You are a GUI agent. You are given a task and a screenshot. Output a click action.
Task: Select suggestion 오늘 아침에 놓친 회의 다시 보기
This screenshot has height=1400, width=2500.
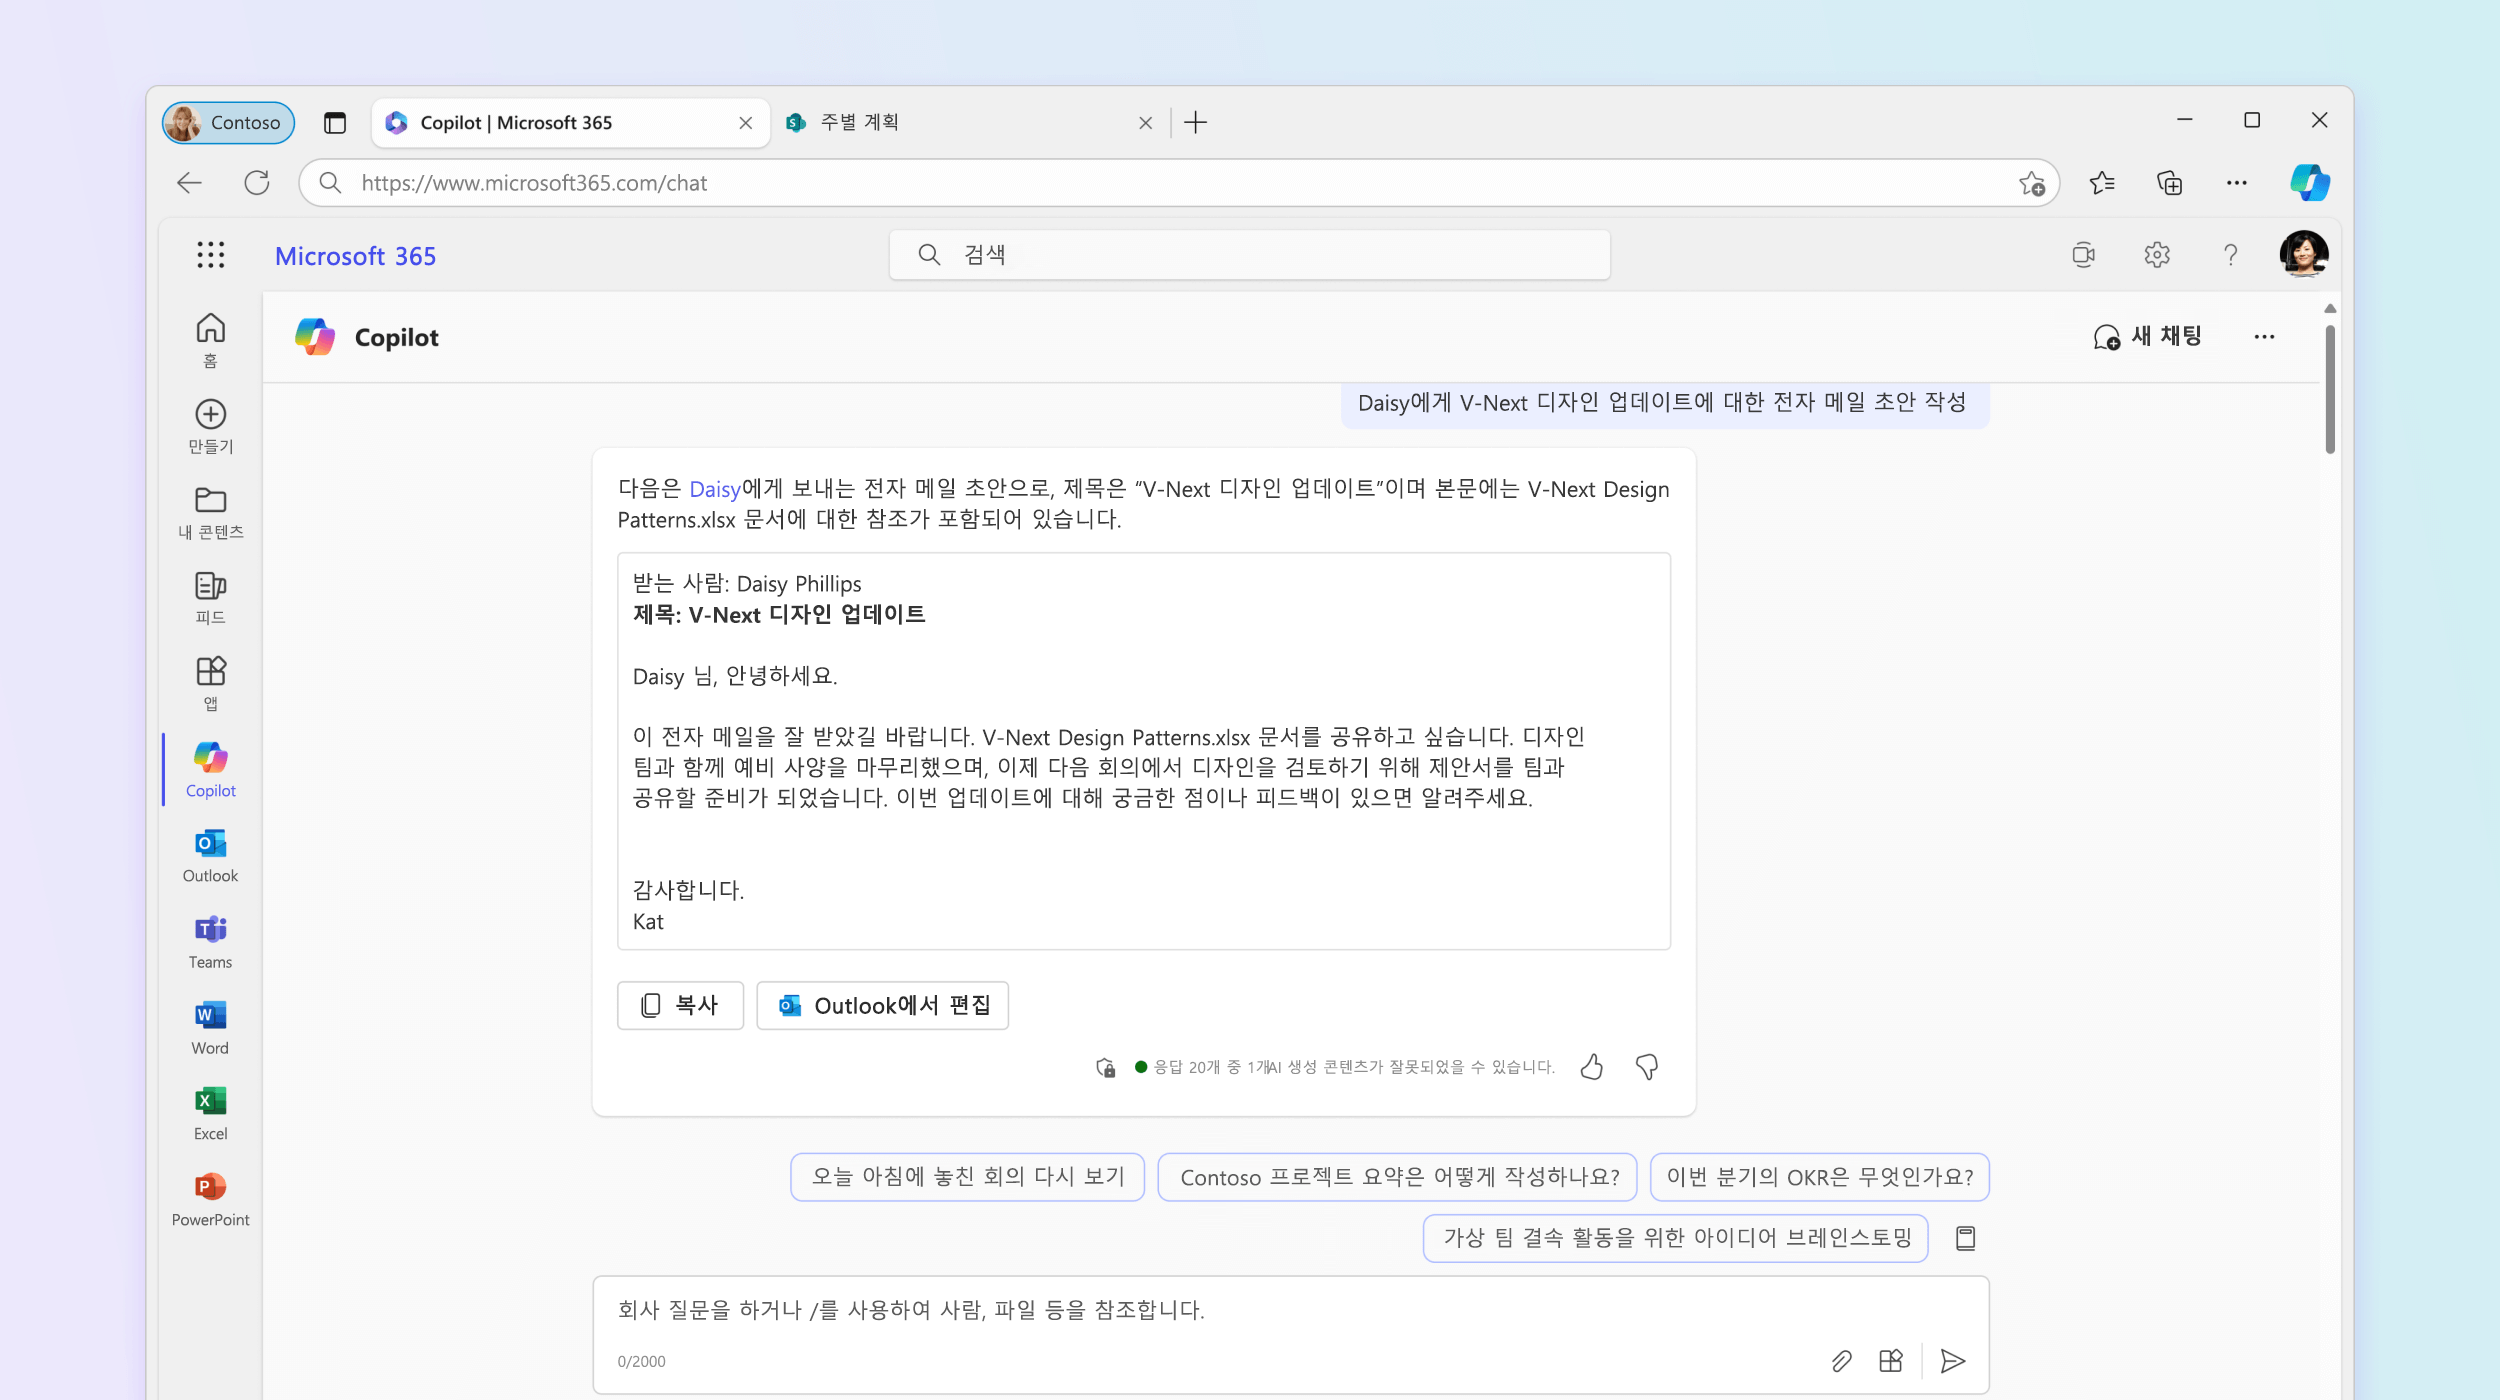[967, 1177]
